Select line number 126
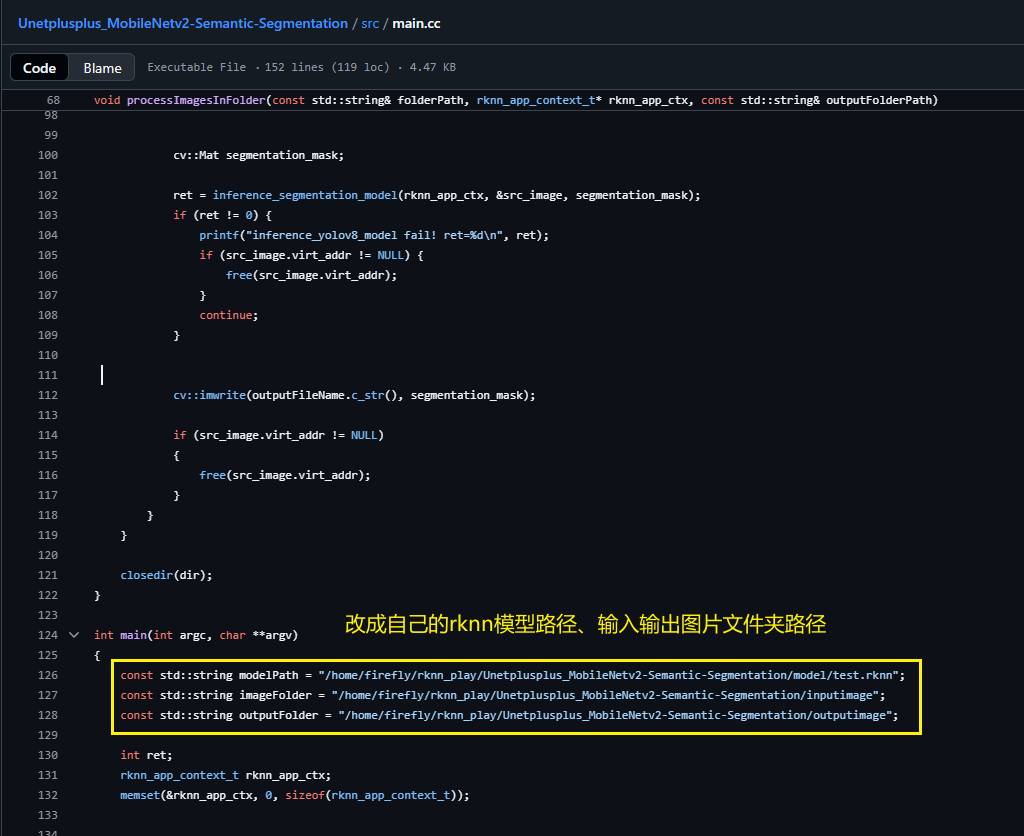The image size is (1024, 836). tap(48, 675)
